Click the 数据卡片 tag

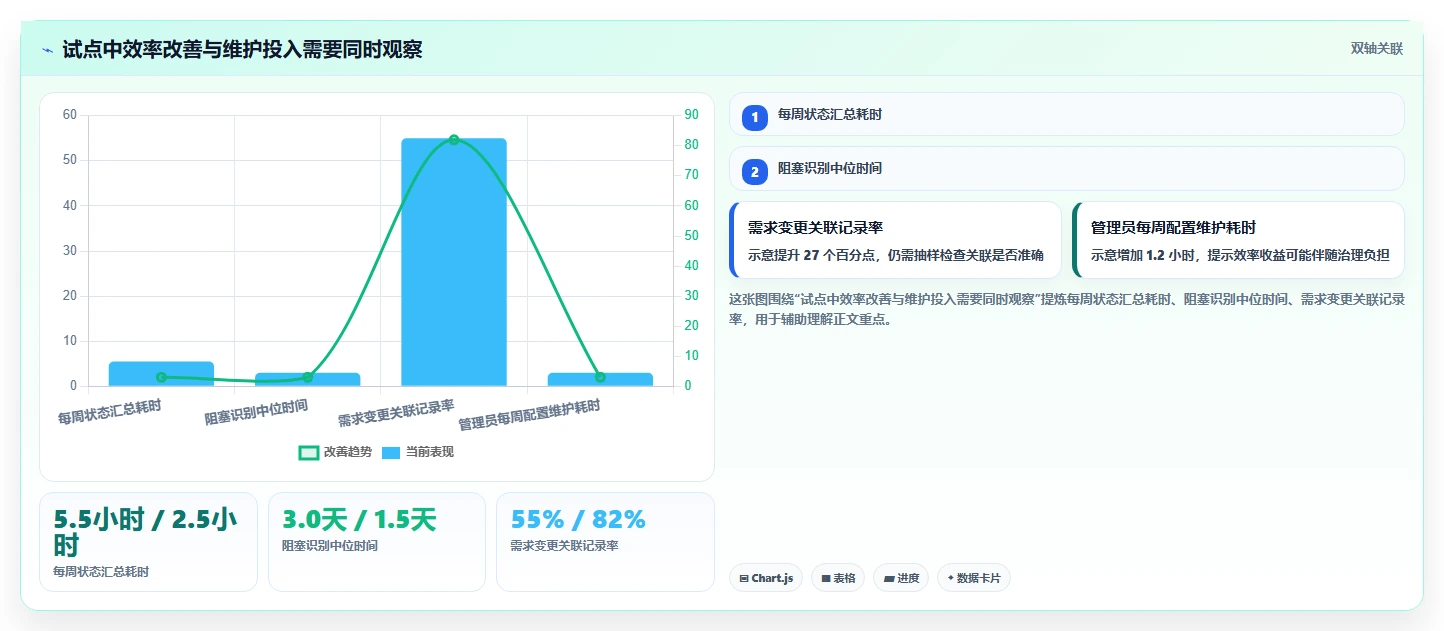click(974, 578)
